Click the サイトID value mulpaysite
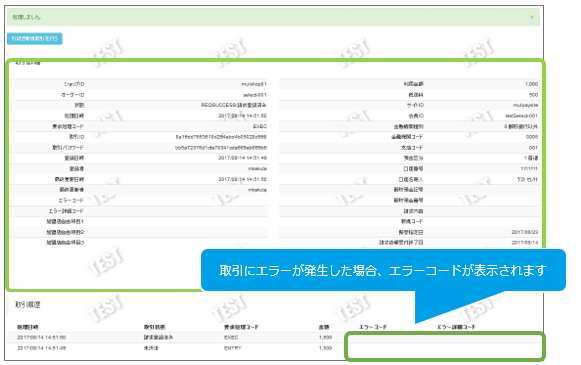 [x=525, y=105]
